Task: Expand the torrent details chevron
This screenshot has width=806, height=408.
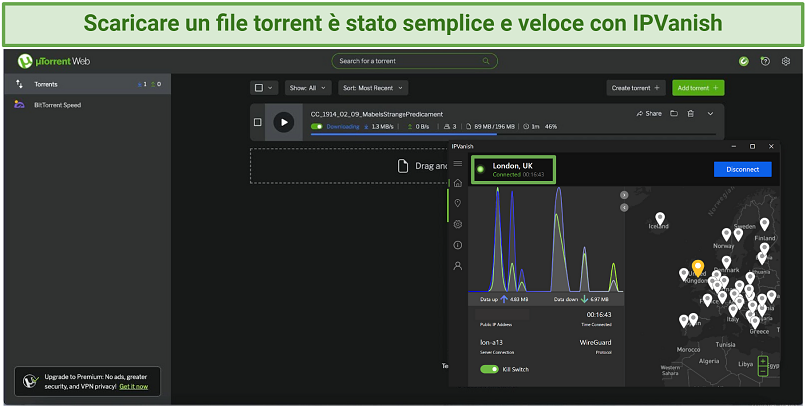Action: (x=710, y=114)
